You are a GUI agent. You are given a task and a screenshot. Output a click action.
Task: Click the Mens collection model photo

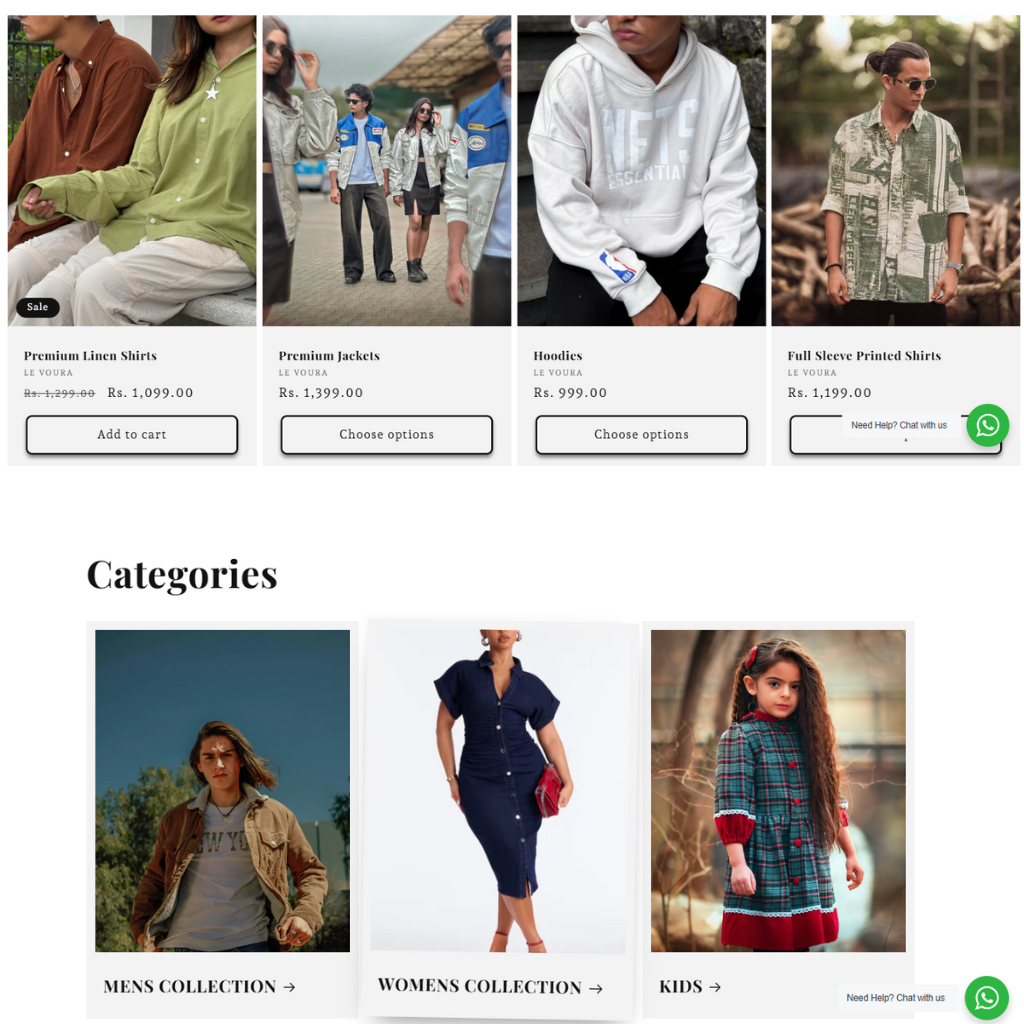[223, 790]
